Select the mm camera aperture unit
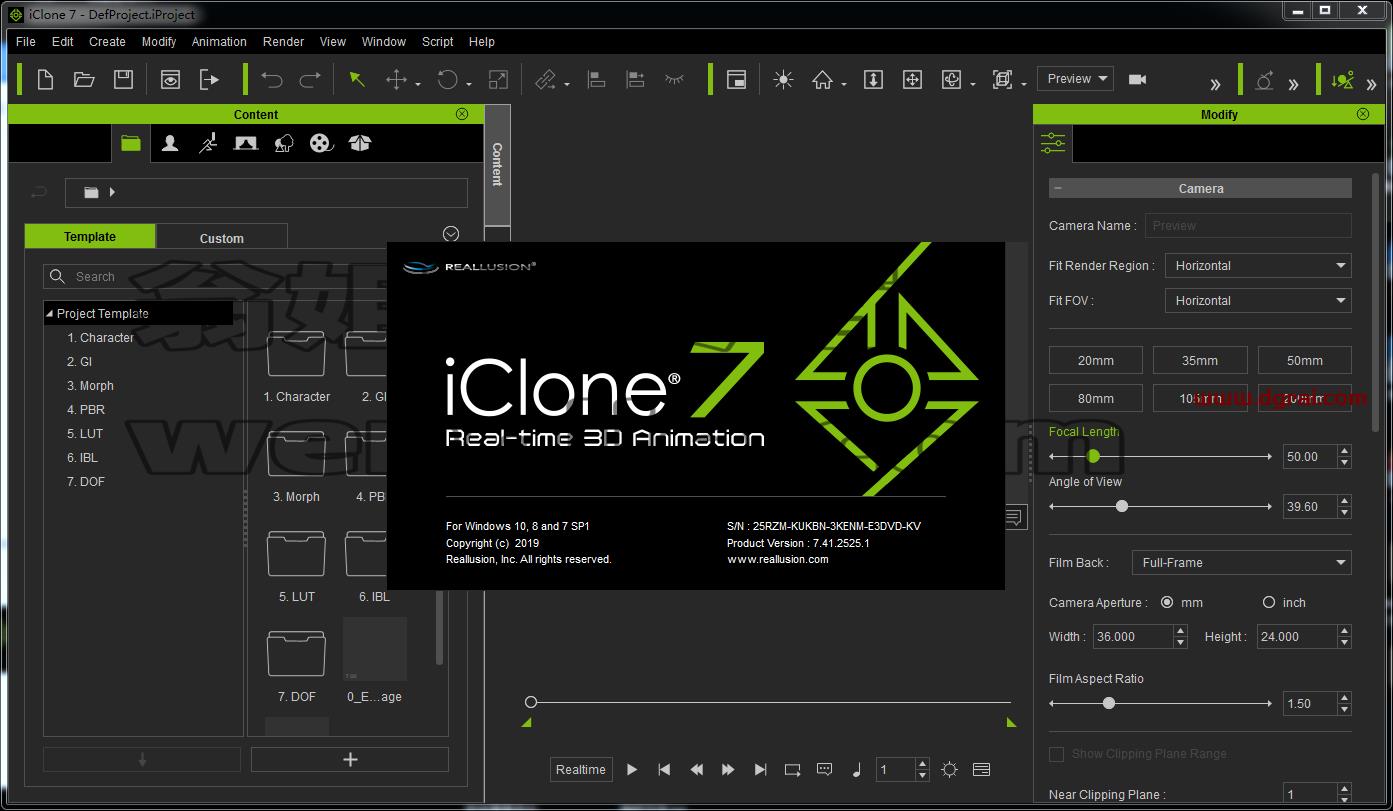Viewport: 1393px width, 811px height. tap(1167, 602)
